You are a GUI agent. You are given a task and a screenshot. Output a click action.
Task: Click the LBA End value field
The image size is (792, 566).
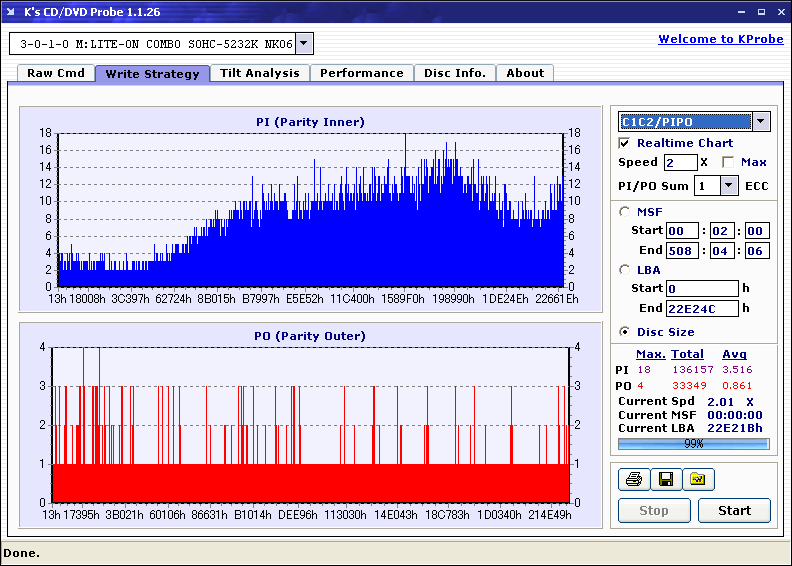click(702, 308)
